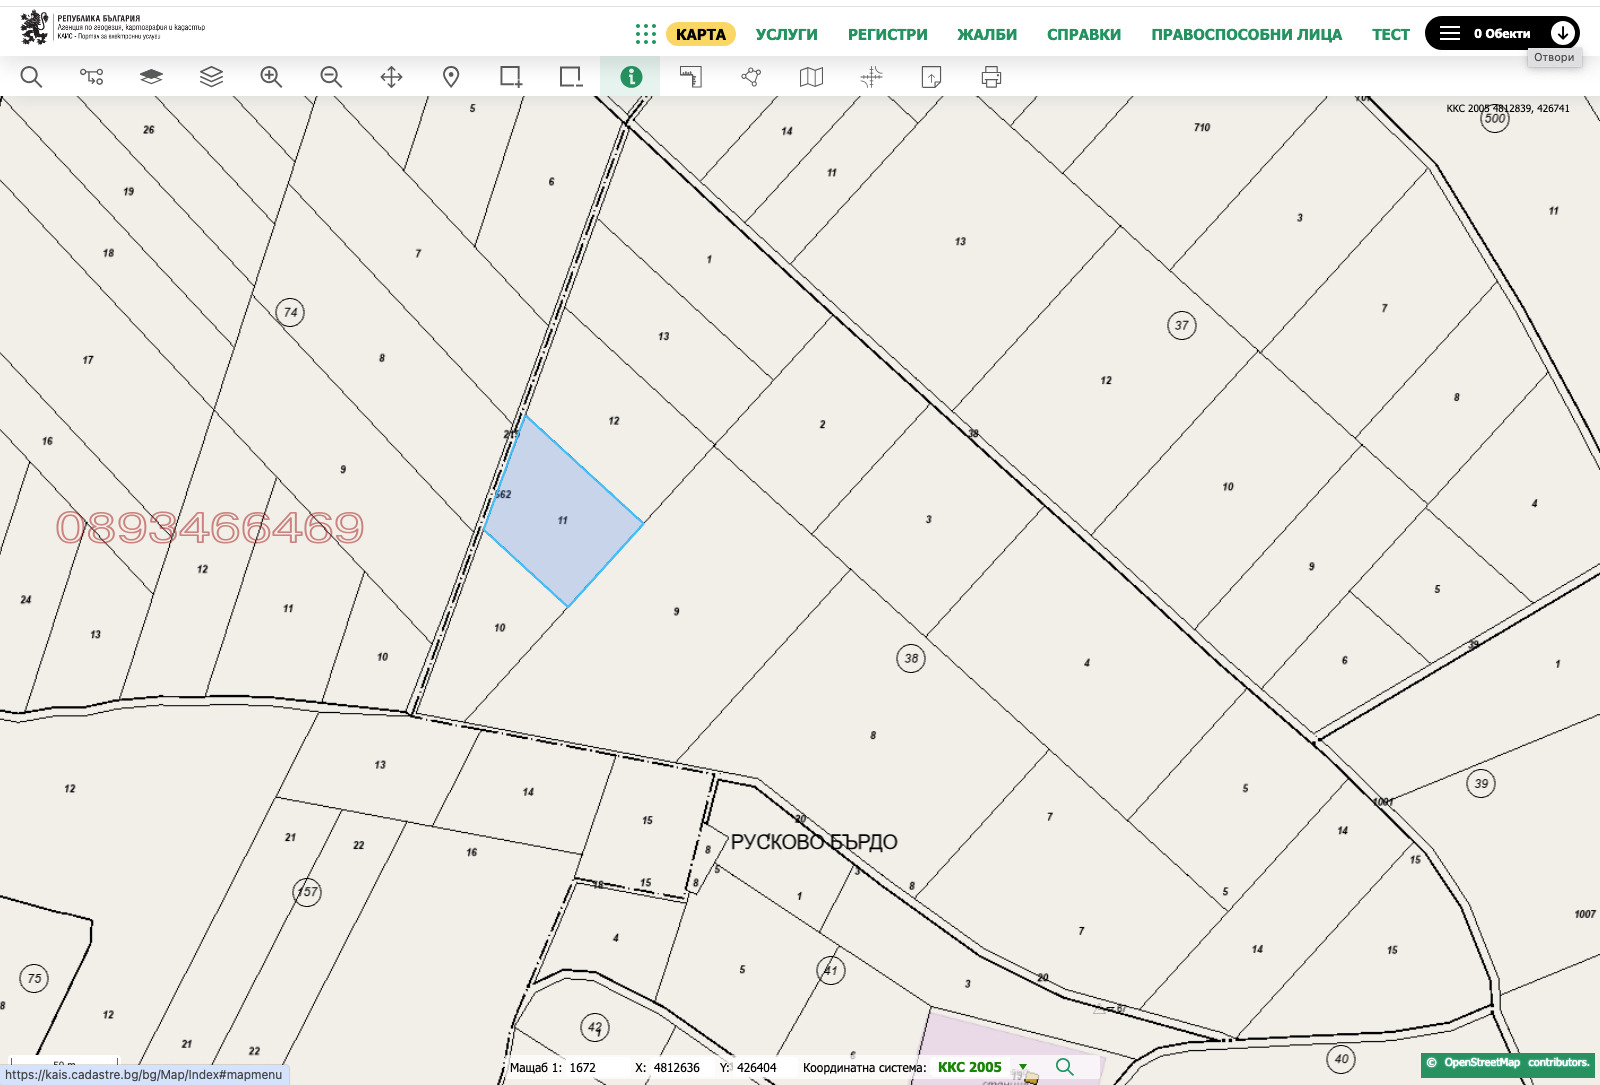Open the outlined layers stack panel
This screenshot has width=1600, height=1085.
tap(211, 77)
